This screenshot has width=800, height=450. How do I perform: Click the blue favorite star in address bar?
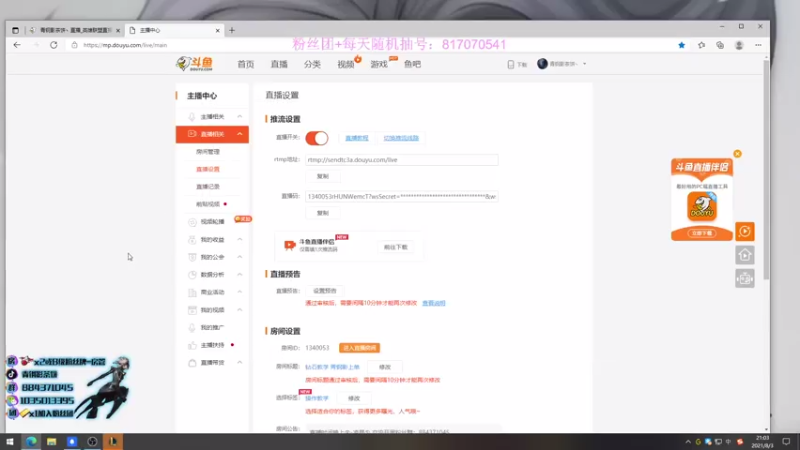682,45
